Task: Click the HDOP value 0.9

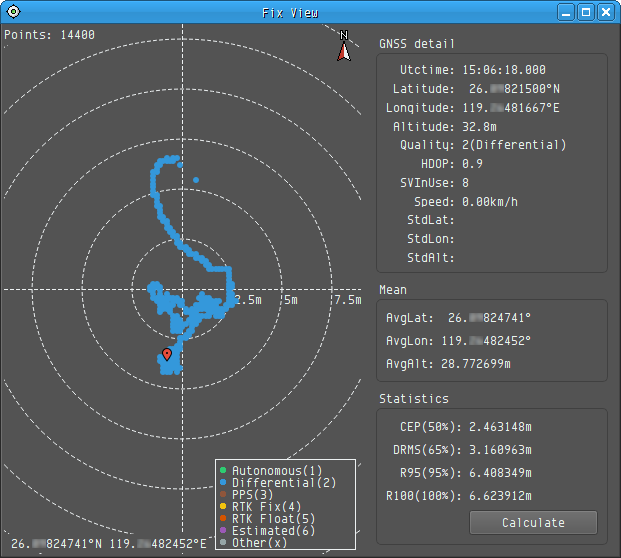Action: (x=472, y=164)
